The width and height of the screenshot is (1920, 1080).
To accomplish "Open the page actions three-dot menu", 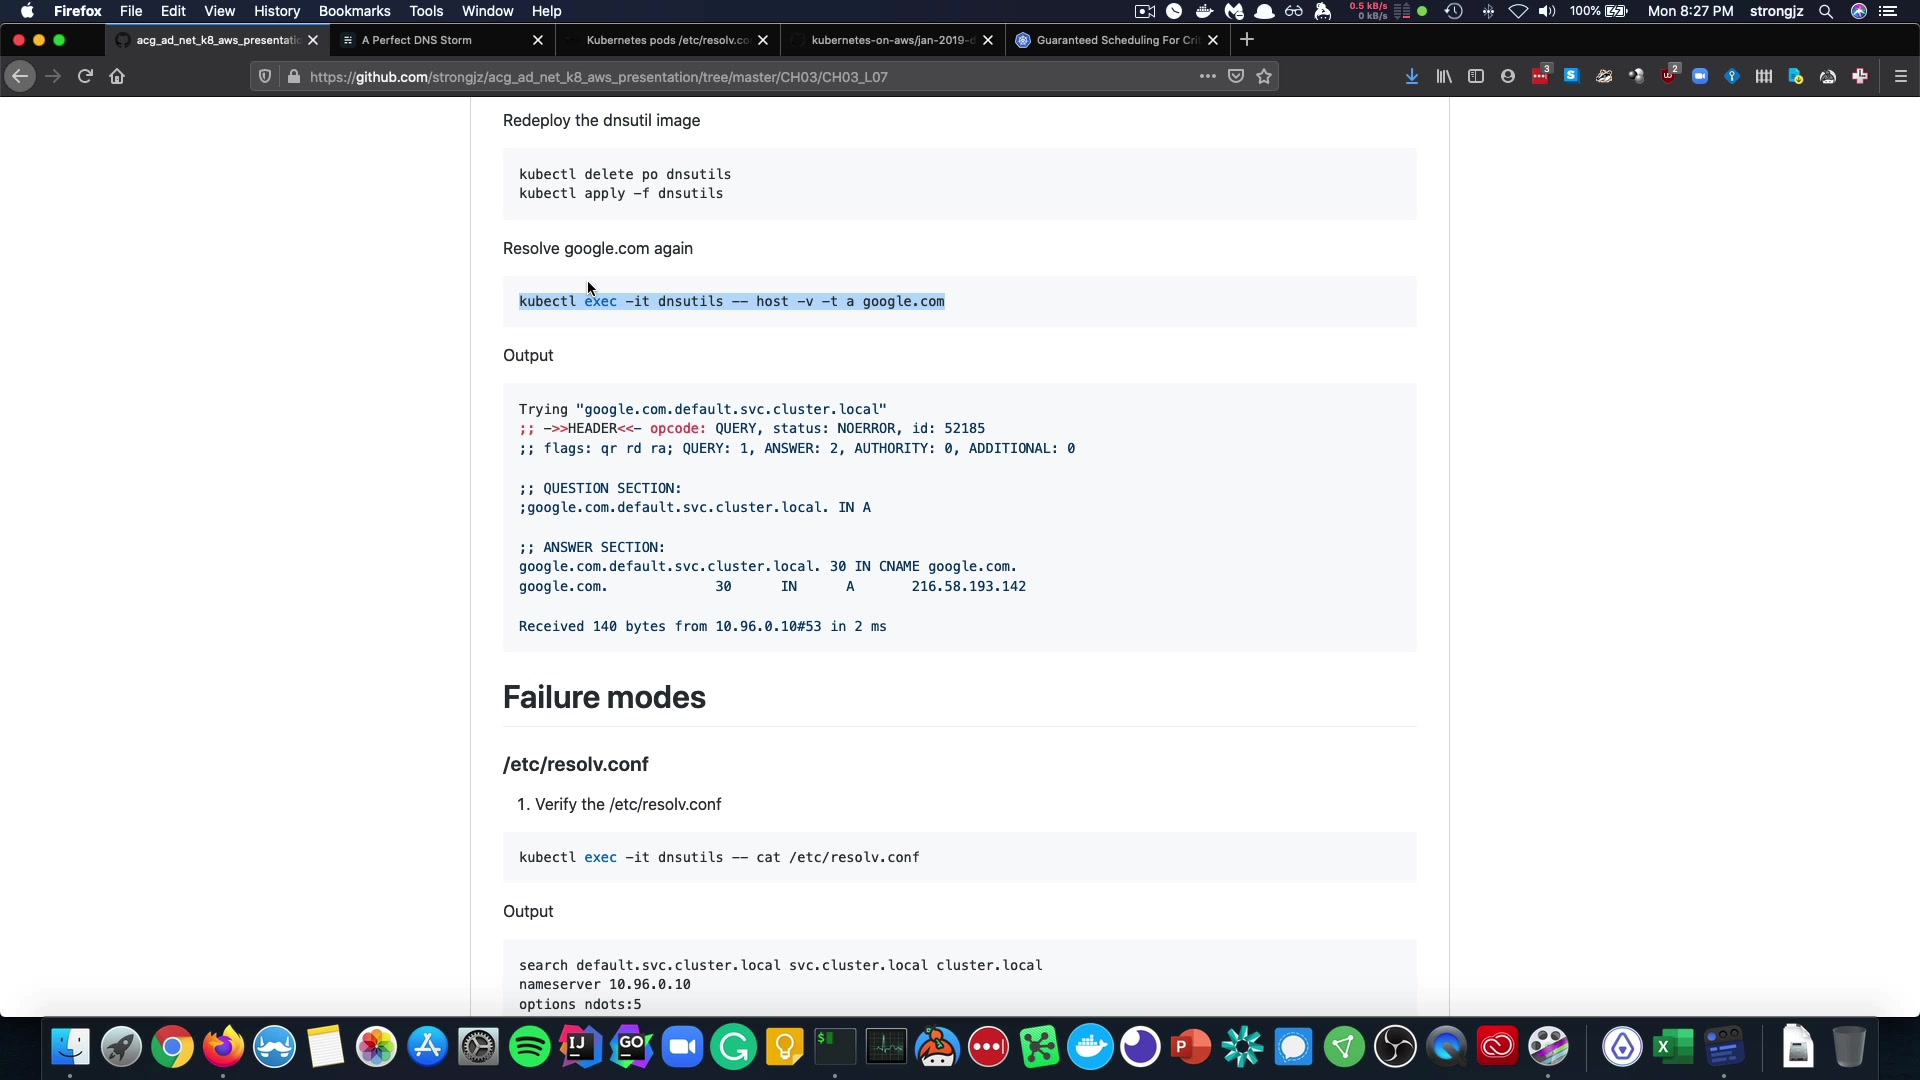I will [x=1207, y=76].
